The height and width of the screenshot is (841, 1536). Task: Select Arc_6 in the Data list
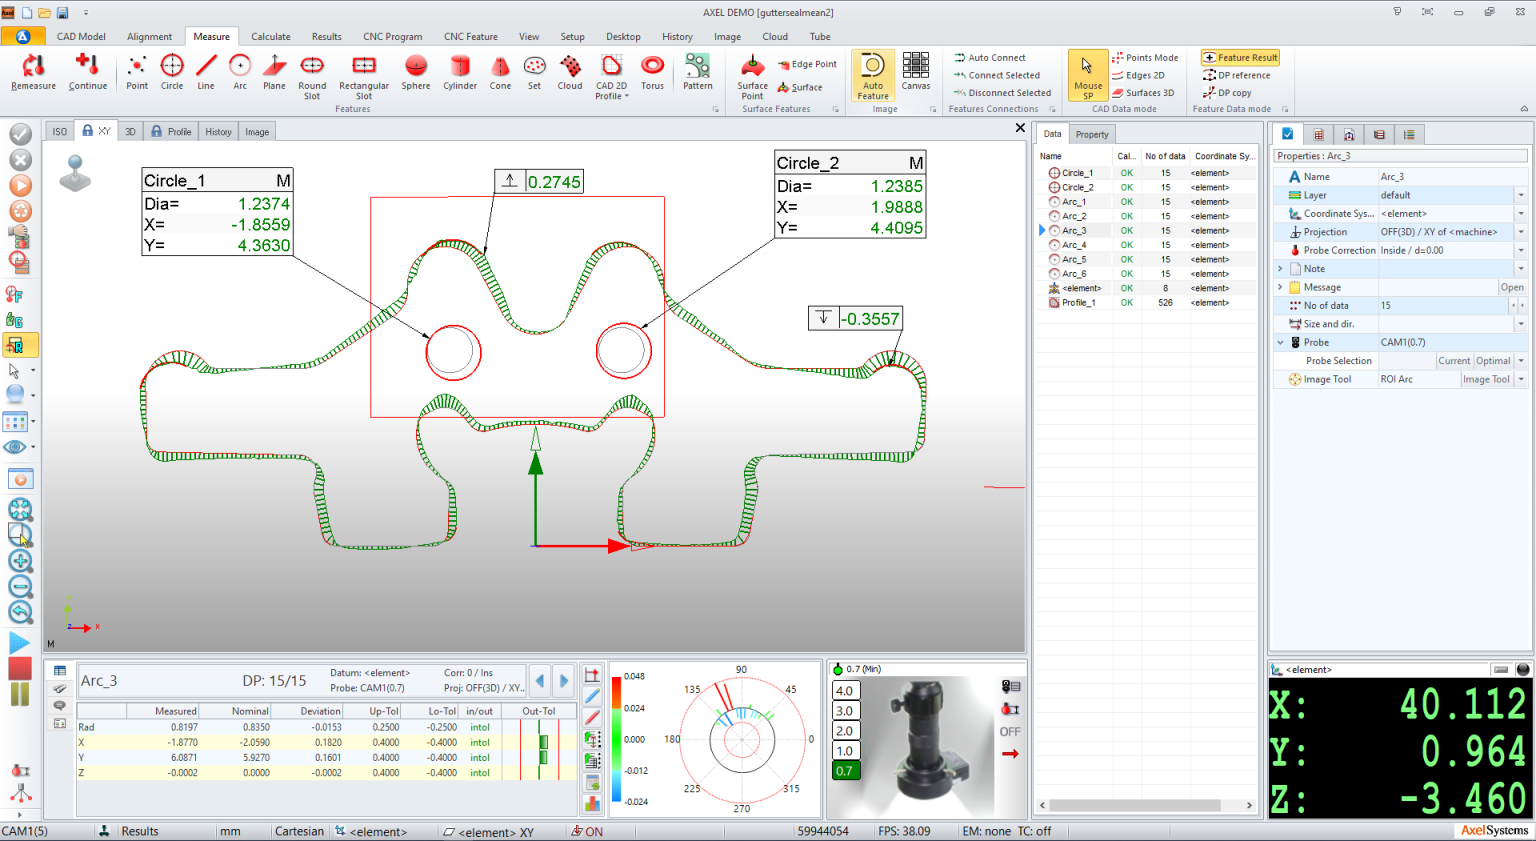click(x=1079, y=273)
